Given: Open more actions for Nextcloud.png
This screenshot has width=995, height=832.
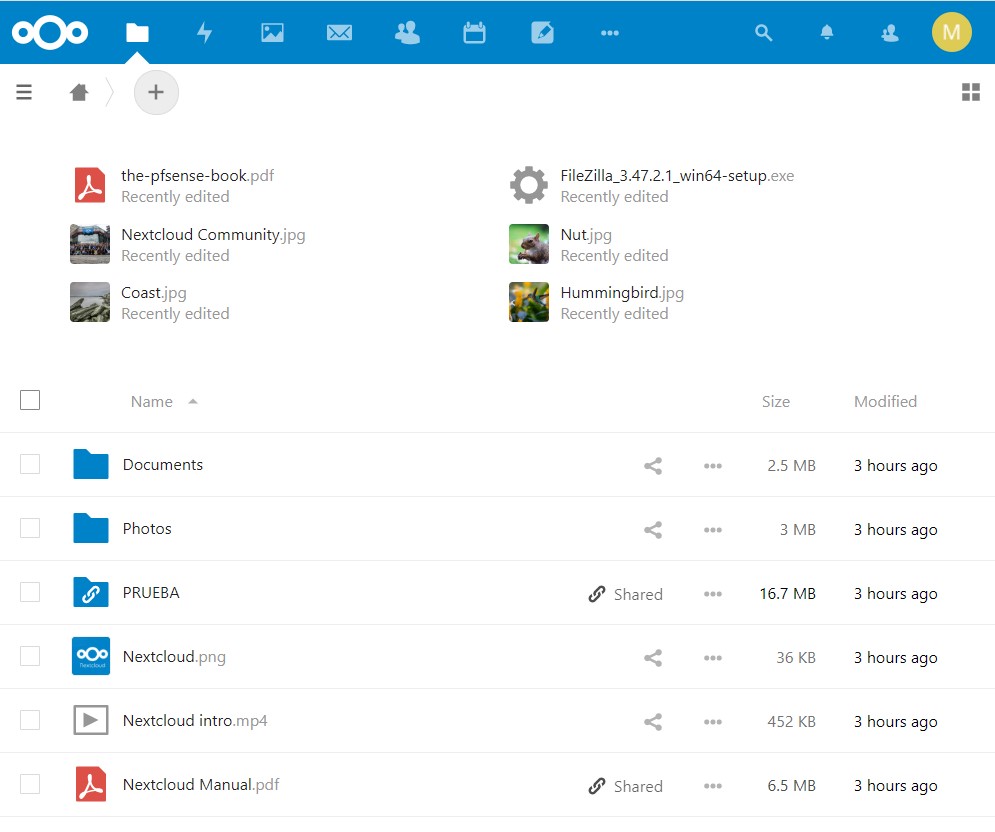Looking at the screenshot, I should [713, 658].
